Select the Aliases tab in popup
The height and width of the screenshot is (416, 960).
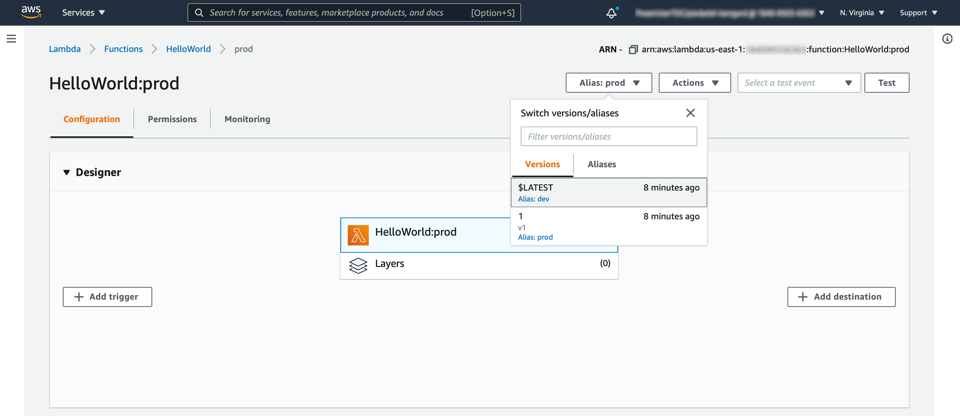(602, 164)
